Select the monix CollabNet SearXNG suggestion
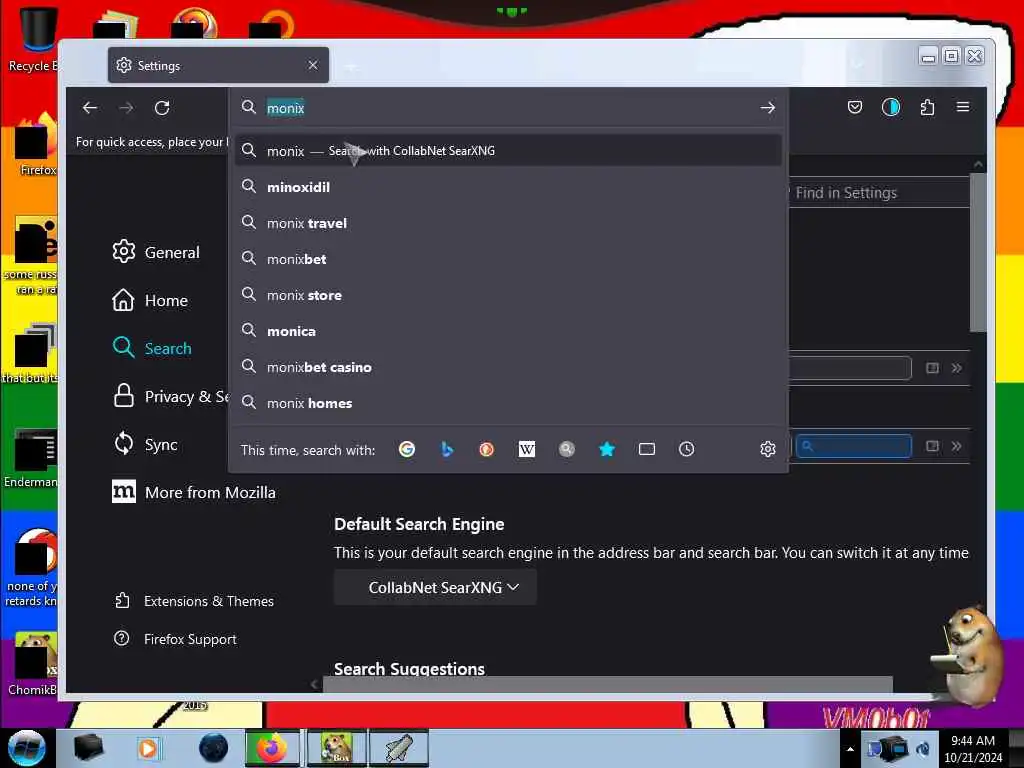The height and width of the screenshot is (768, 1024). click(508, 151)
